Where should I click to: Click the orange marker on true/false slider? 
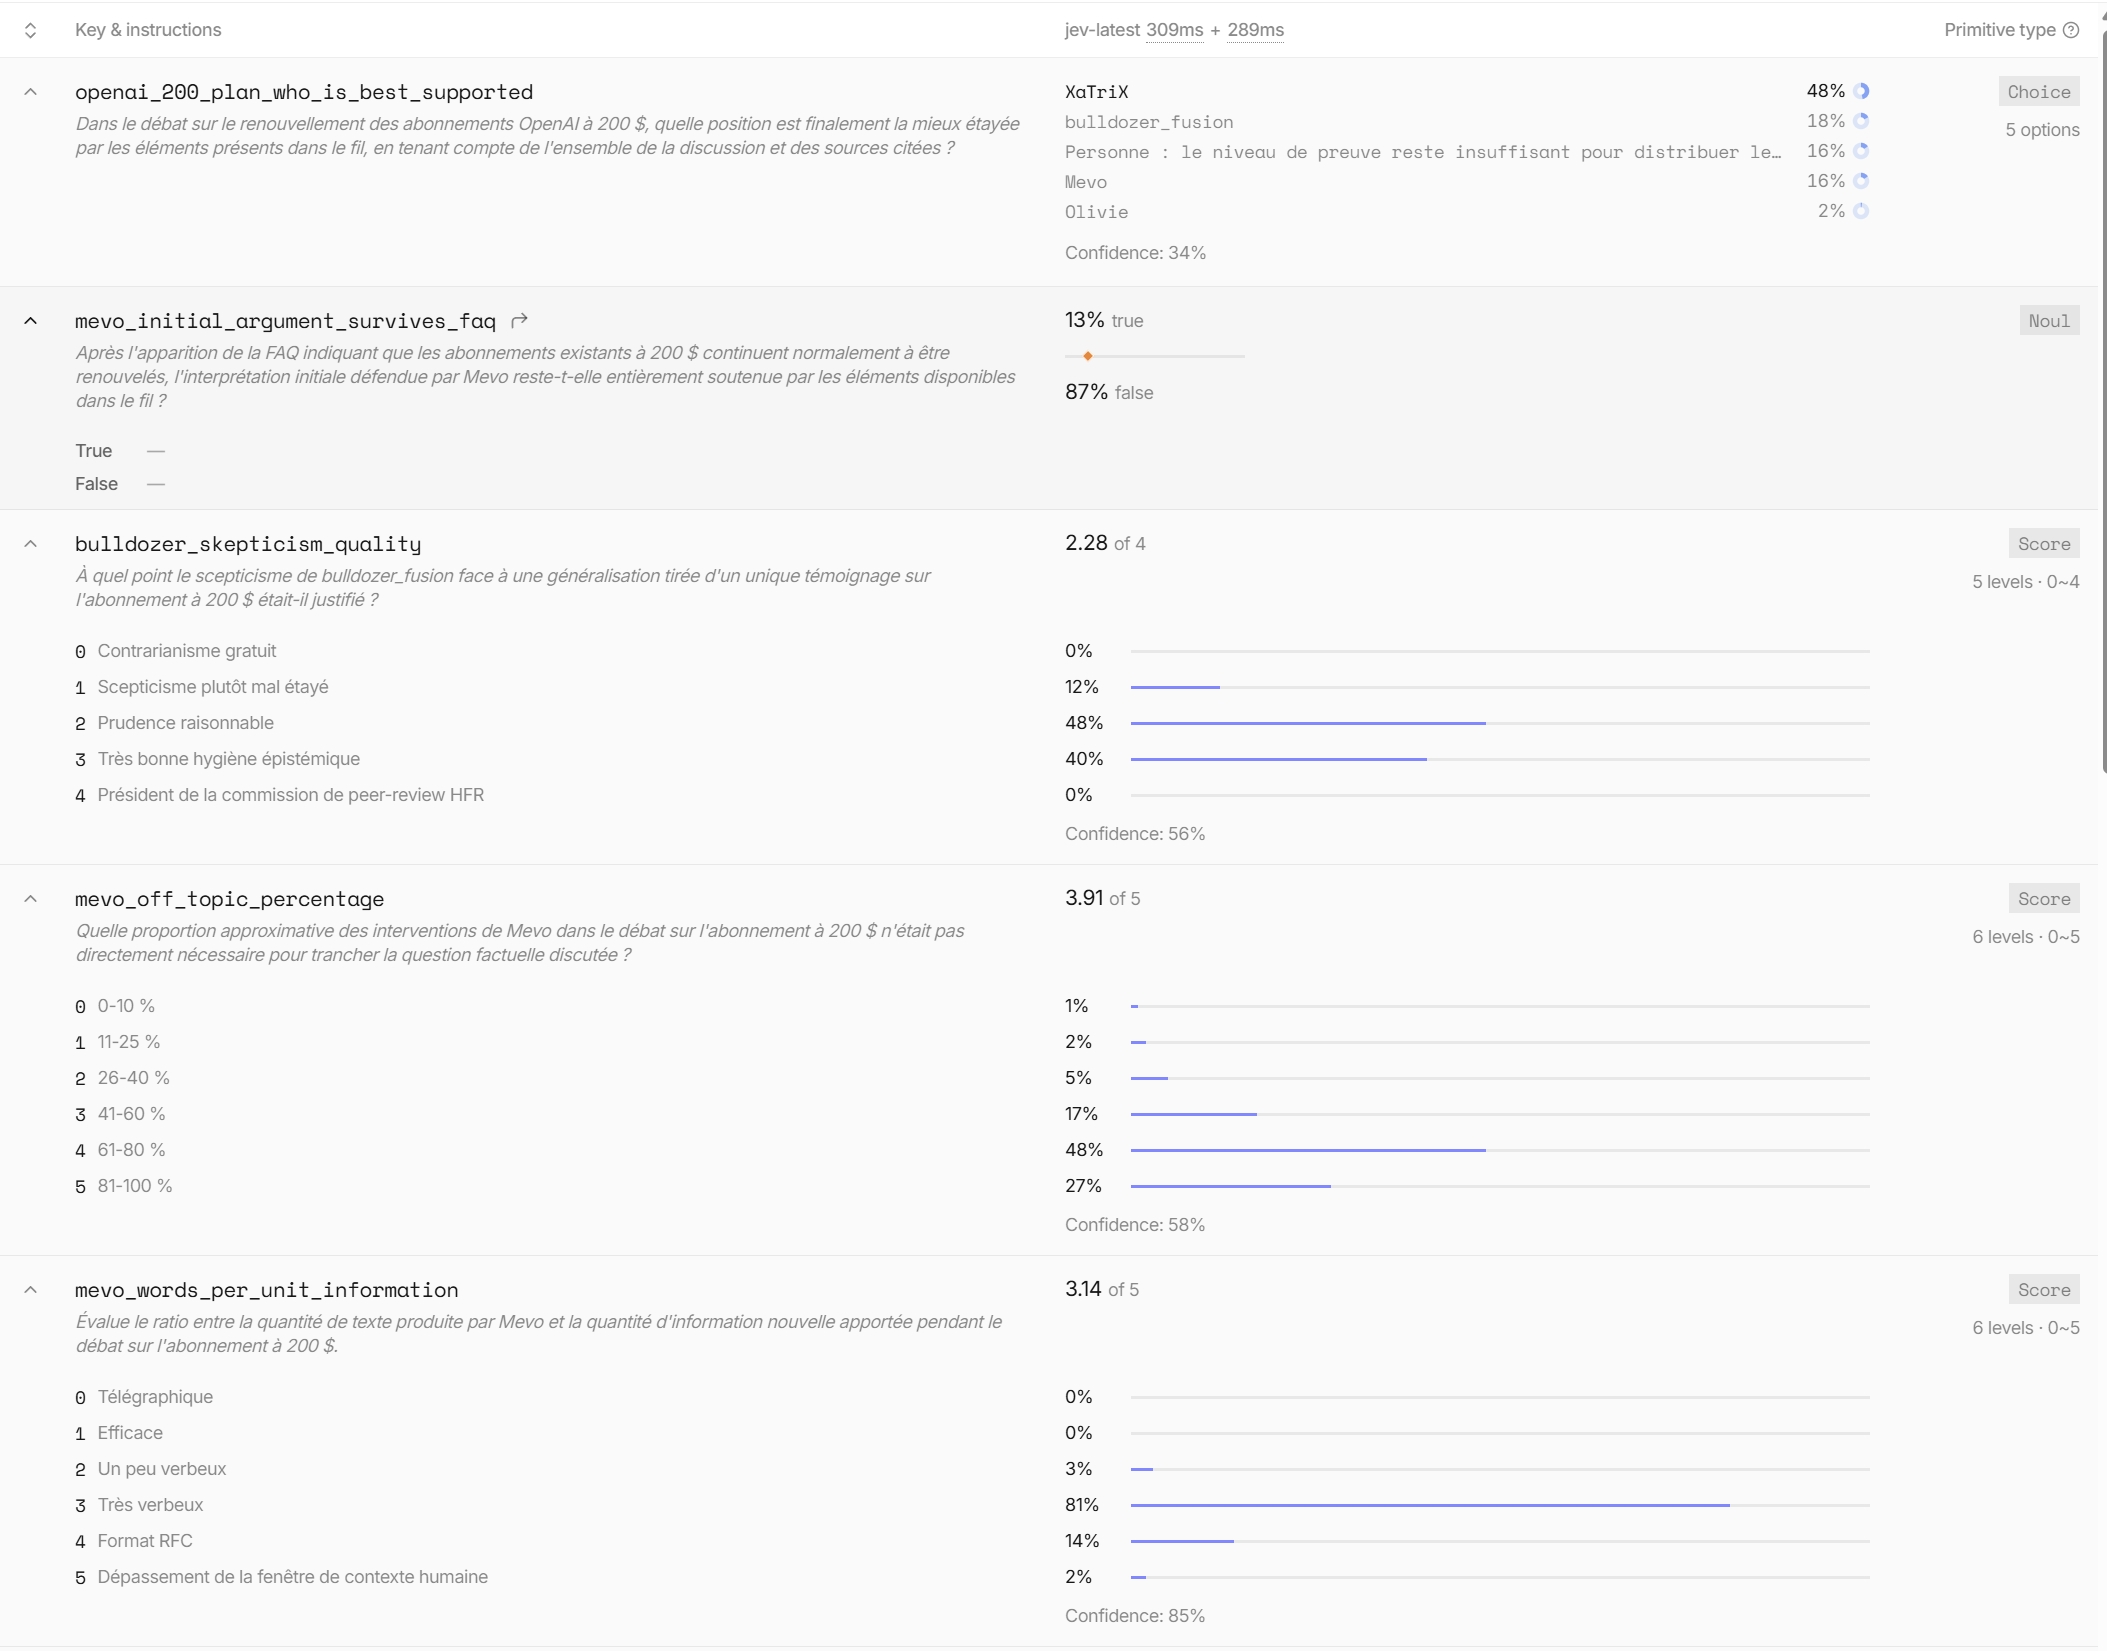coord(1088,356)
